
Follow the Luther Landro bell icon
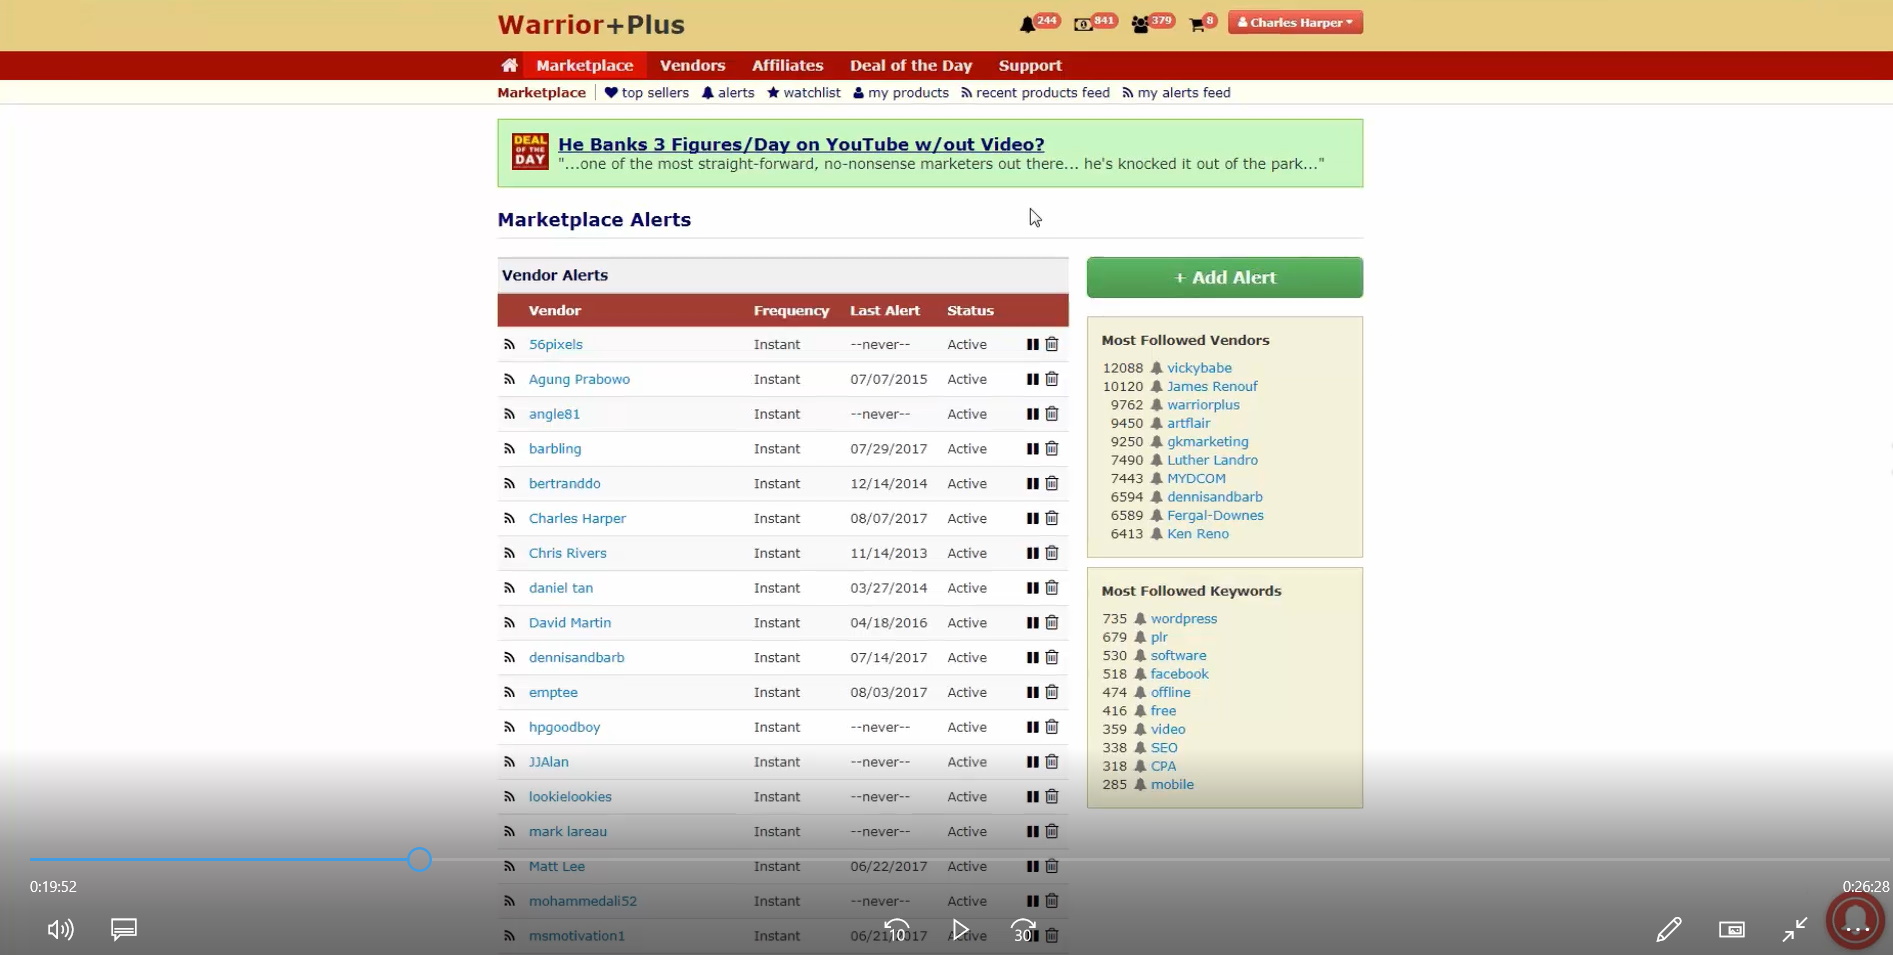point(1156,460)
